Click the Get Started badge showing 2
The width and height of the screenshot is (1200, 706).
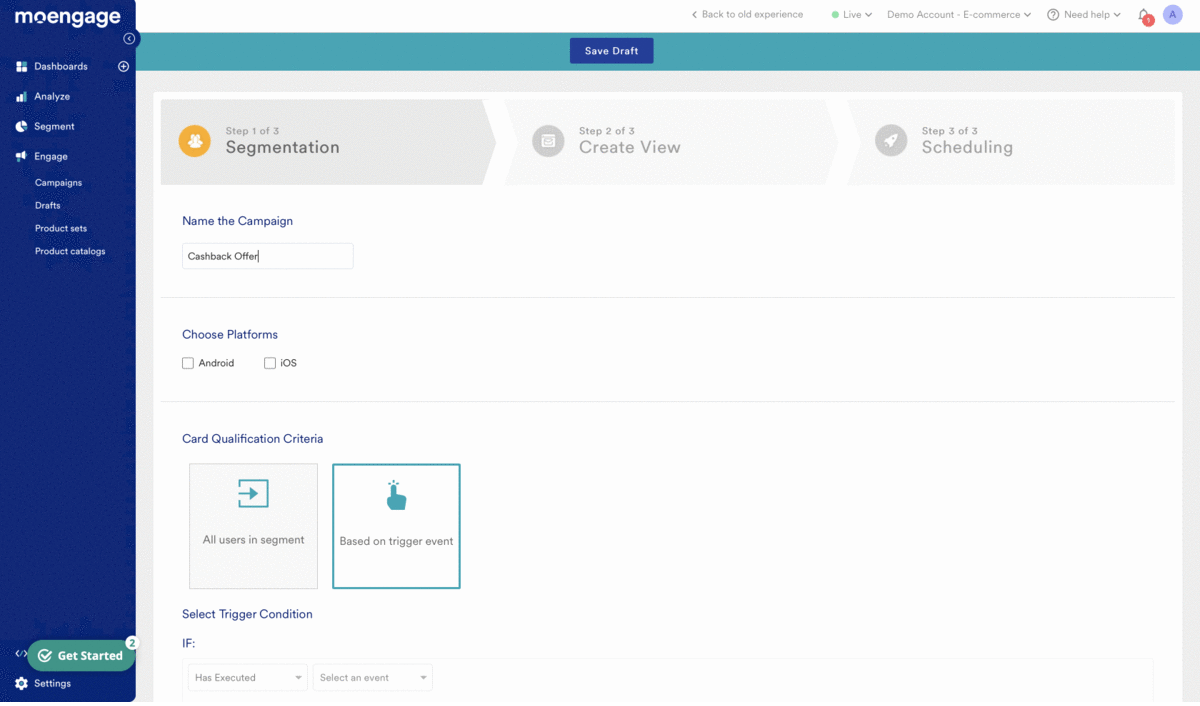[131, 643]
